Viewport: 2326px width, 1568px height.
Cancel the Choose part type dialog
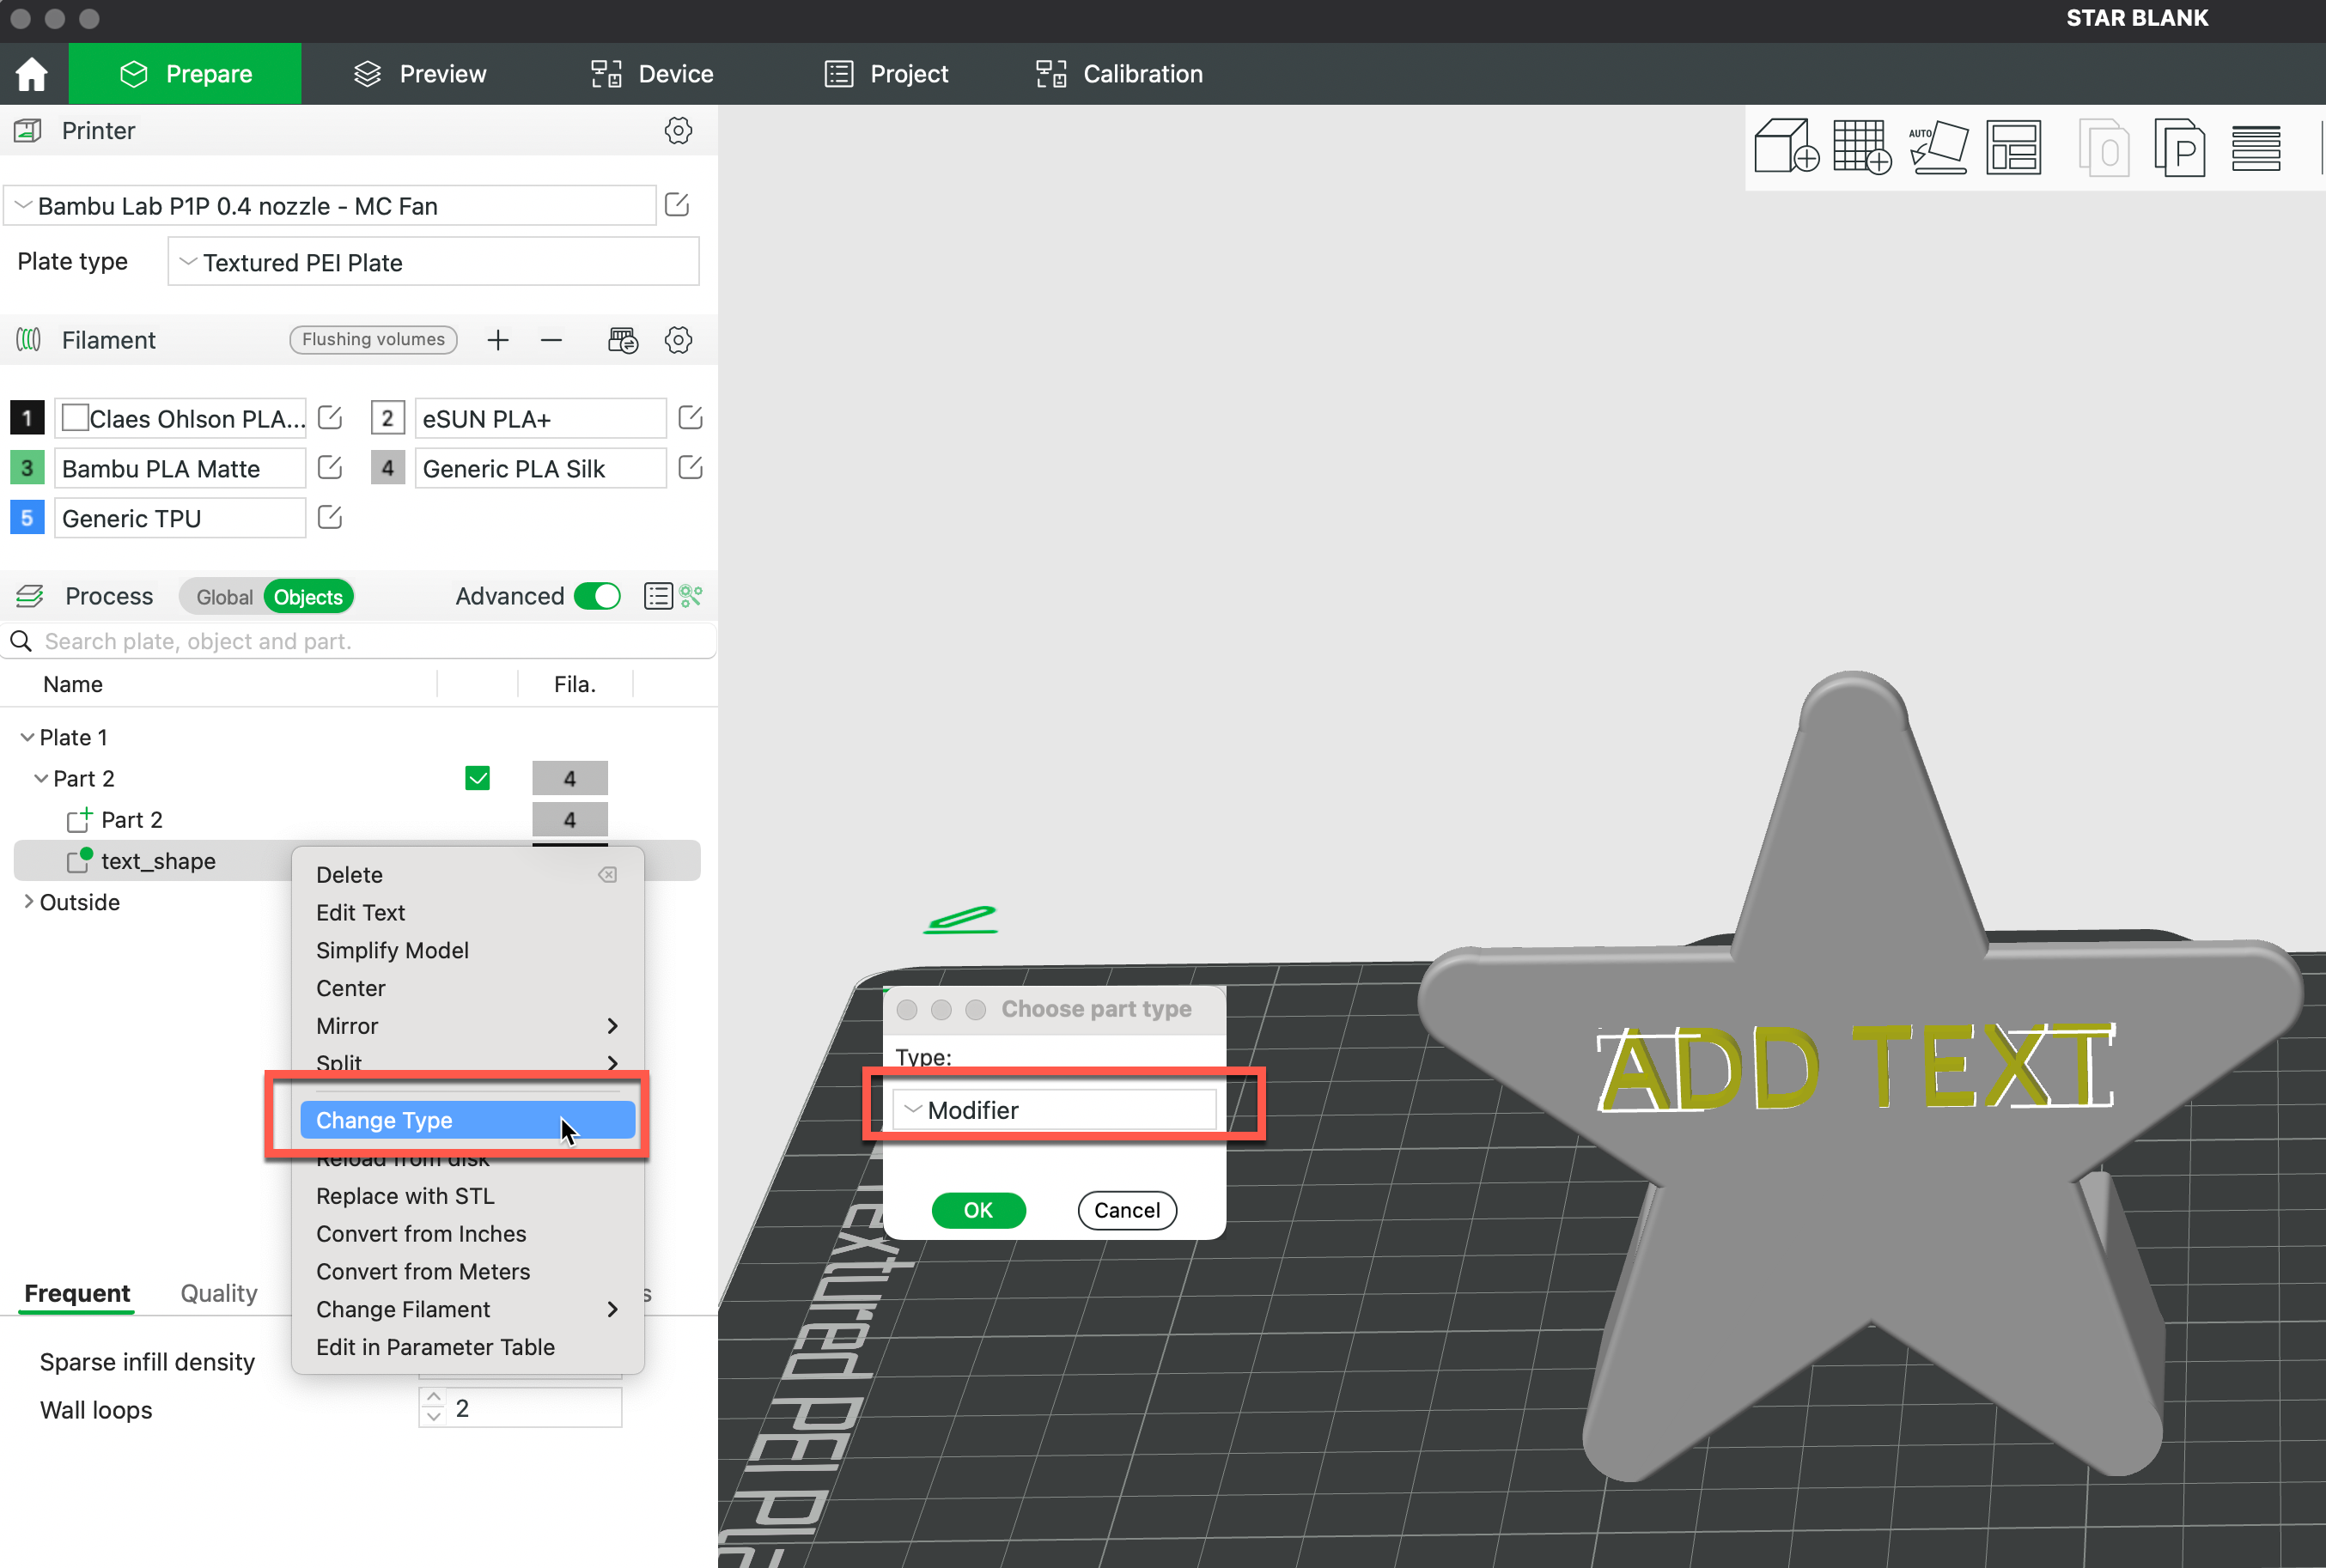(1127, 1210)
